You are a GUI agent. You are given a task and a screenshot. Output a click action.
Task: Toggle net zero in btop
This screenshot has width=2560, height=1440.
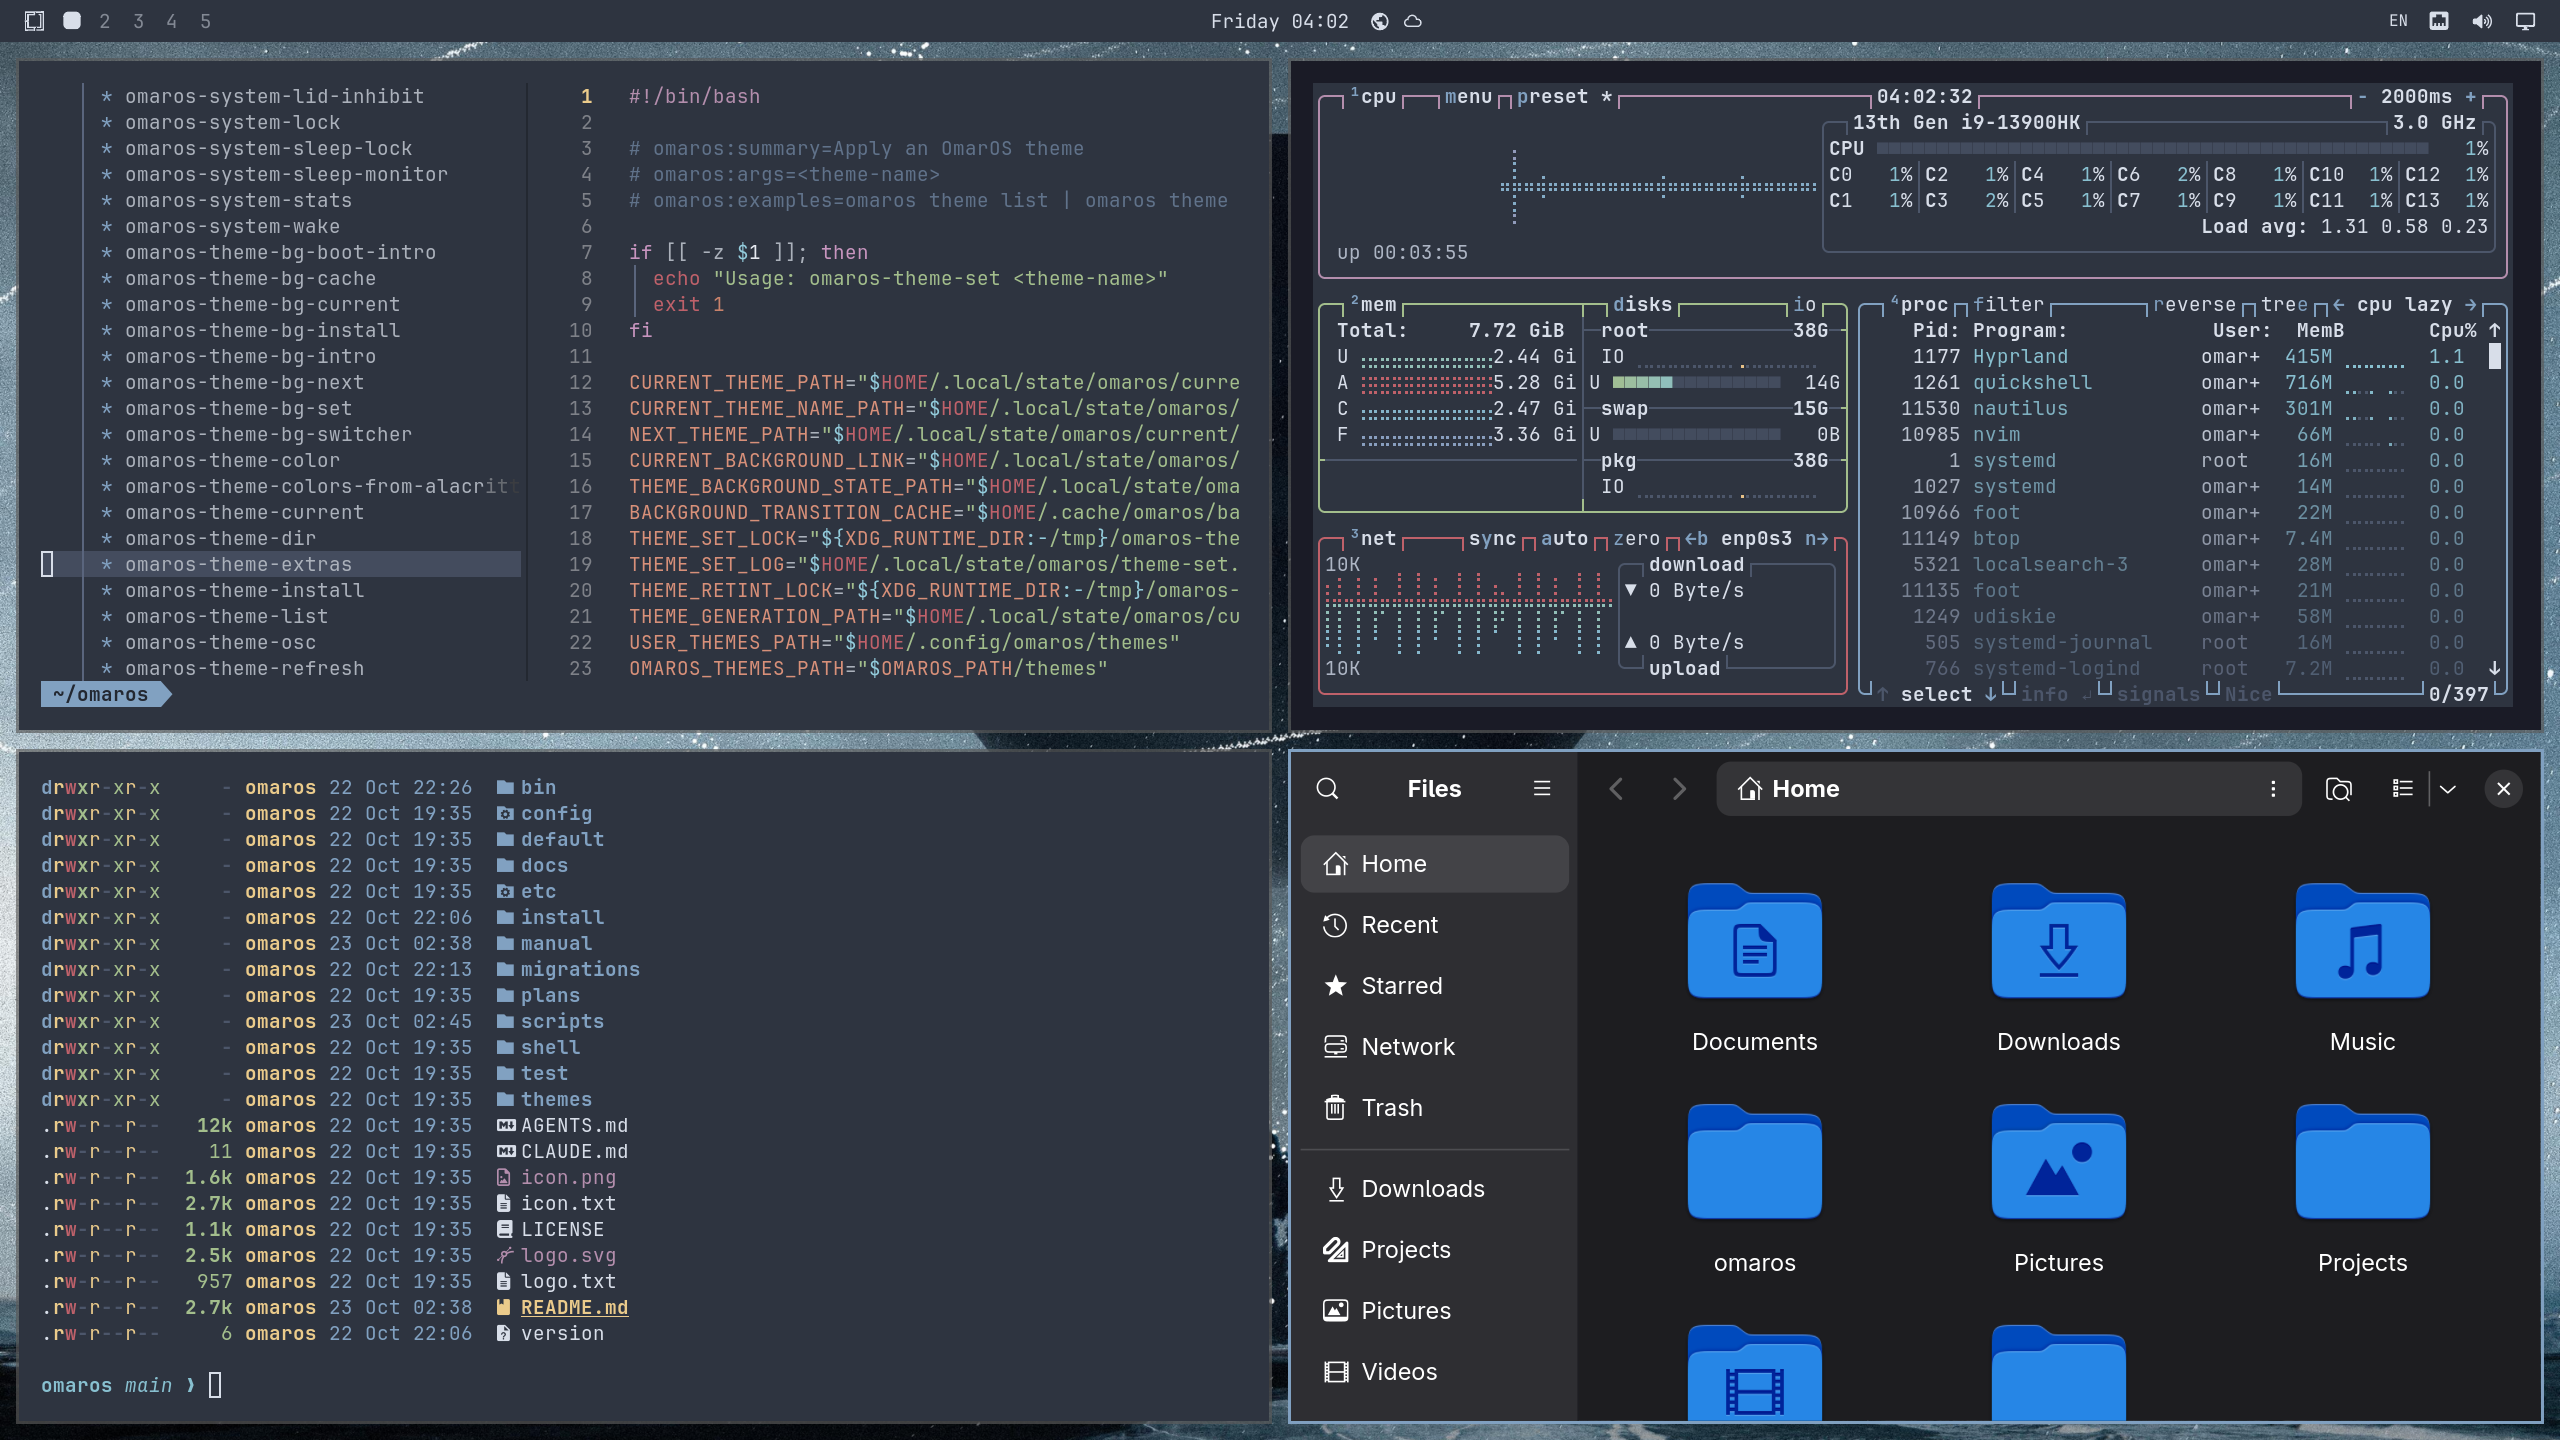(x=1636, y=539)
